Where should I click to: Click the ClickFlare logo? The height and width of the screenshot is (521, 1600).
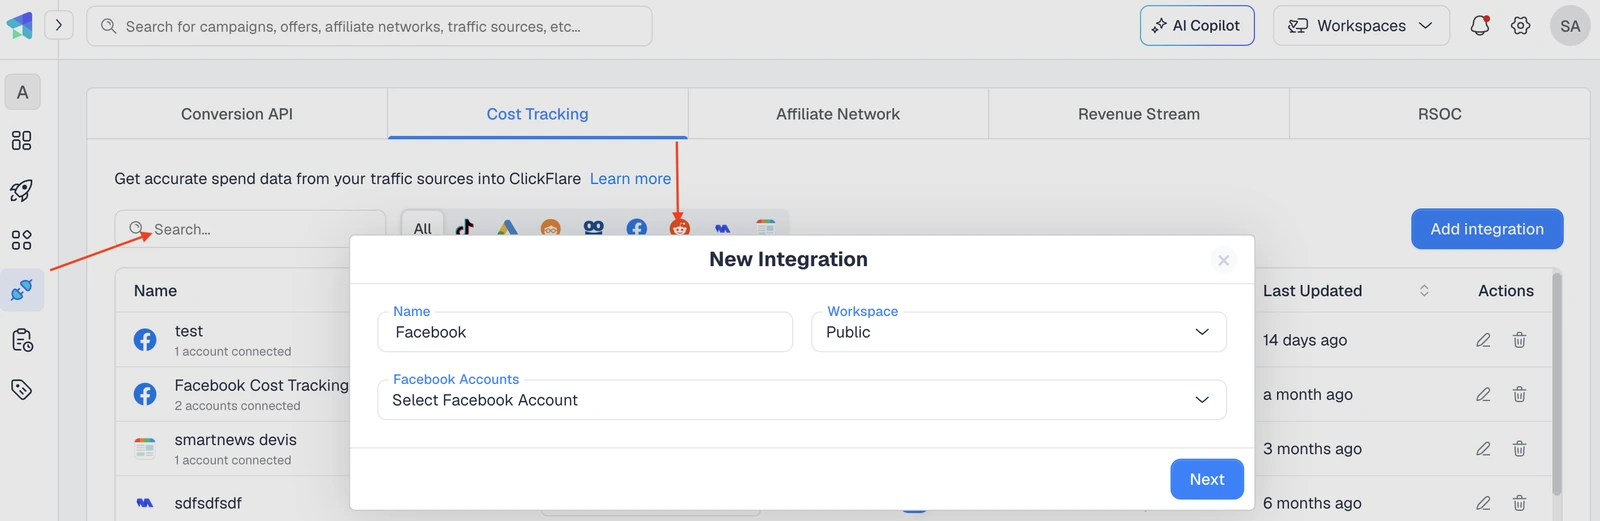[x=20, y=25]
